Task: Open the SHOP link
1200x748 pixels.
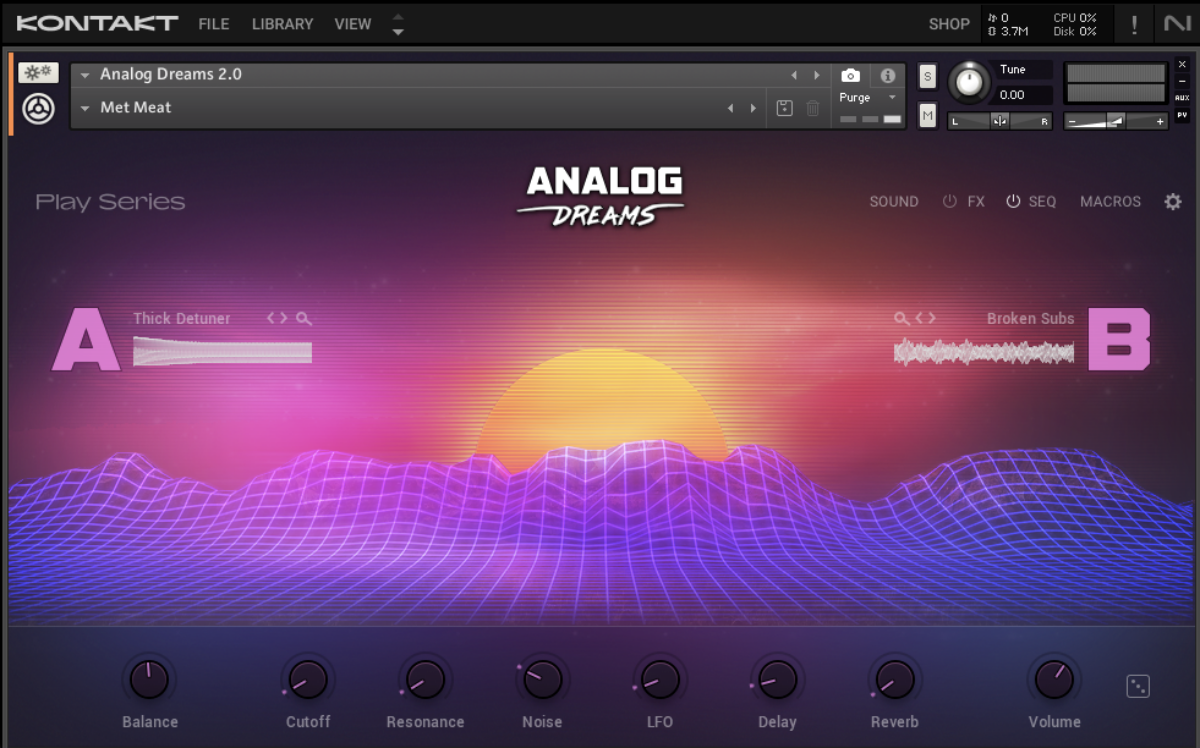Action: pyautogui.click(x=949, y=24)
